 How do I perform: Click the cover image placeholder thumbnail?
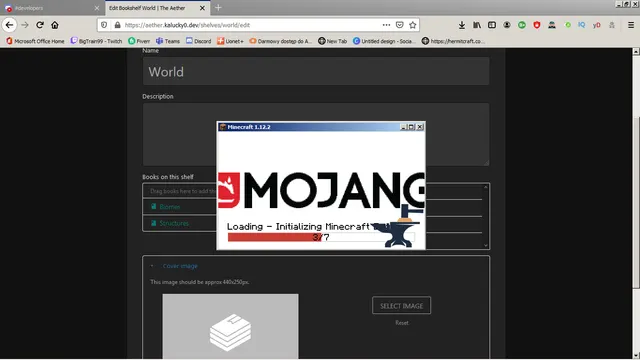point(230,326)
